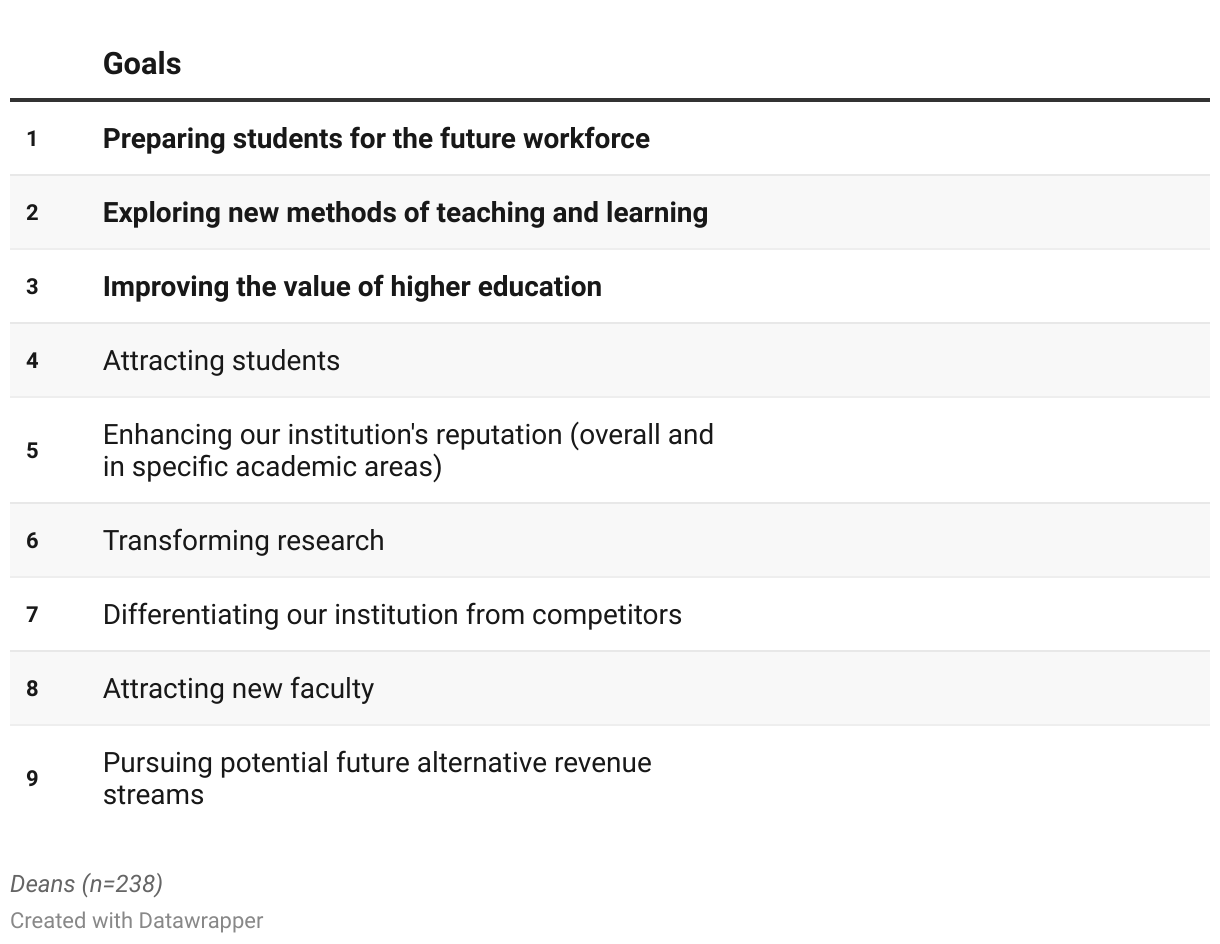Click Improving the value of higher education
The image size is (1220, 944).
(352, 287)
